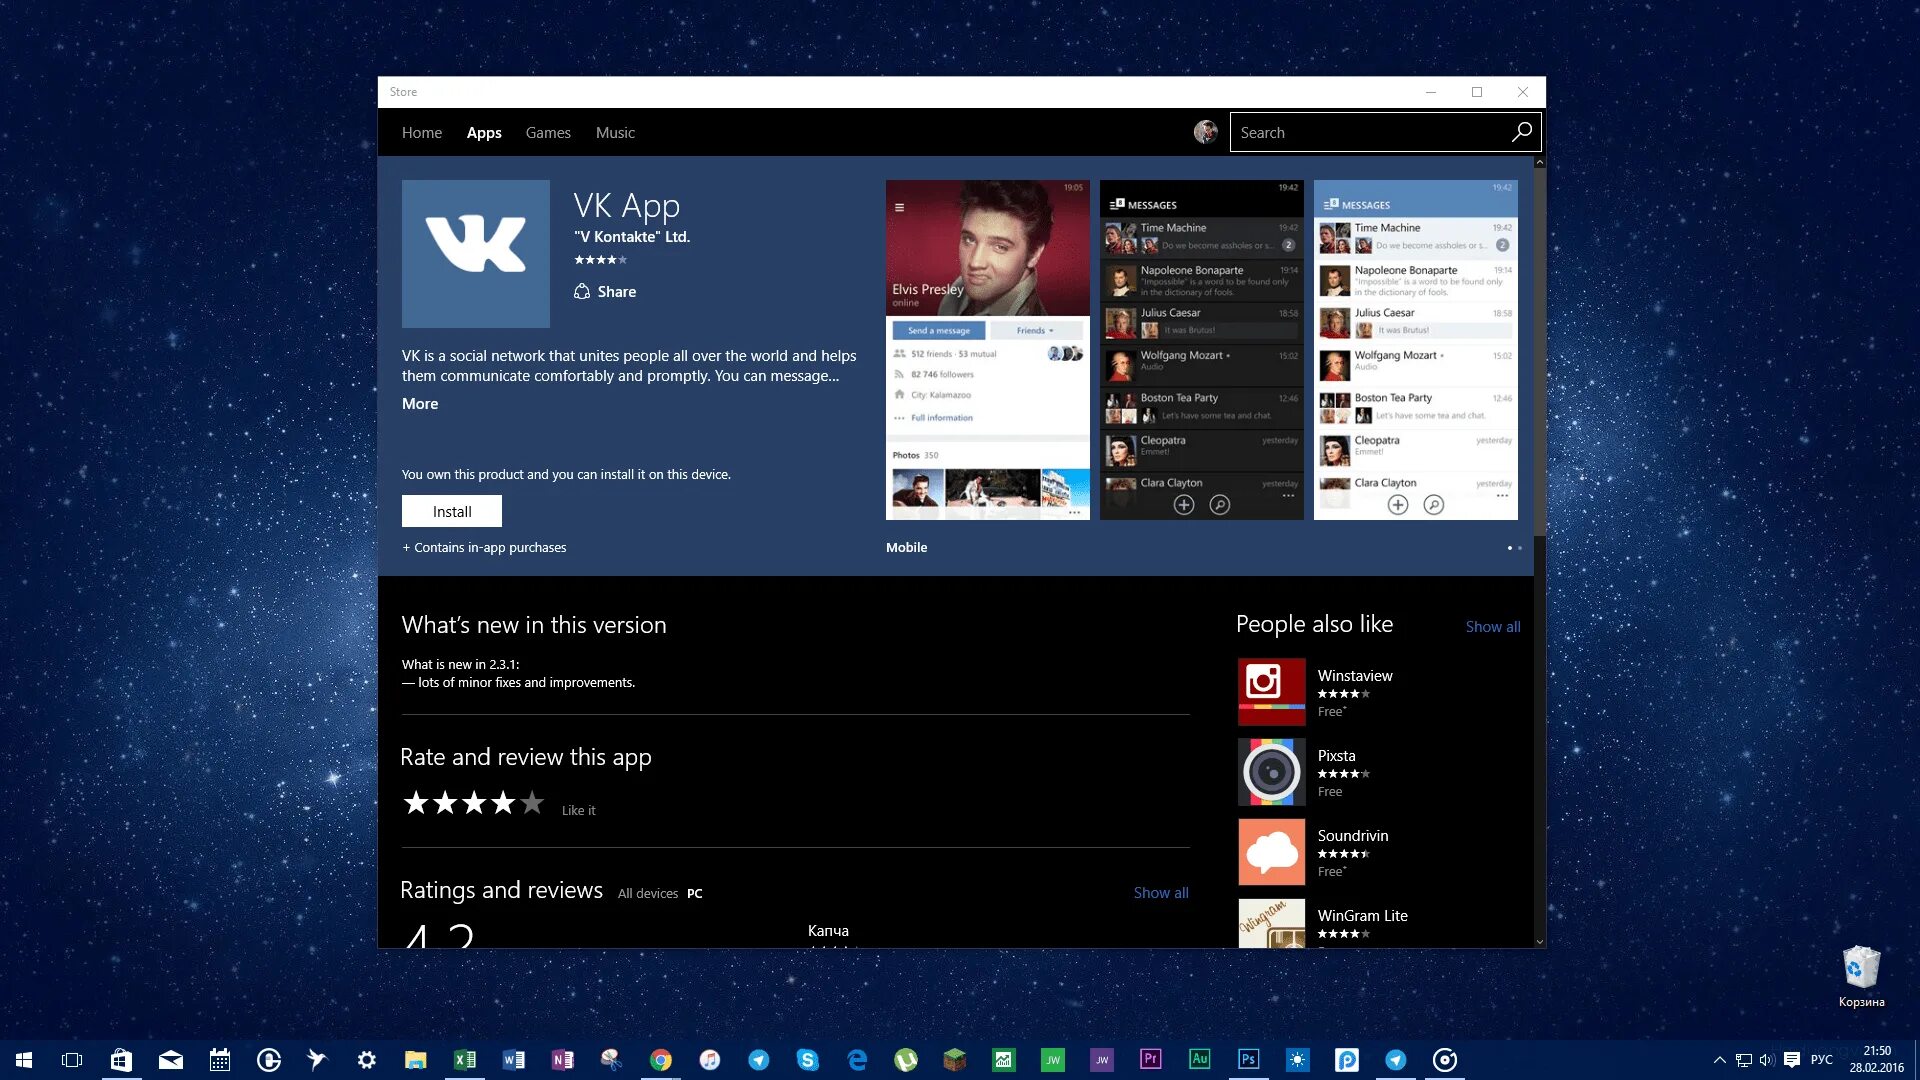Image resolution: width=1920 pixels, height=1080 pixels.
Task: Switch to the Music tab
Action: [x=615, y=132]
